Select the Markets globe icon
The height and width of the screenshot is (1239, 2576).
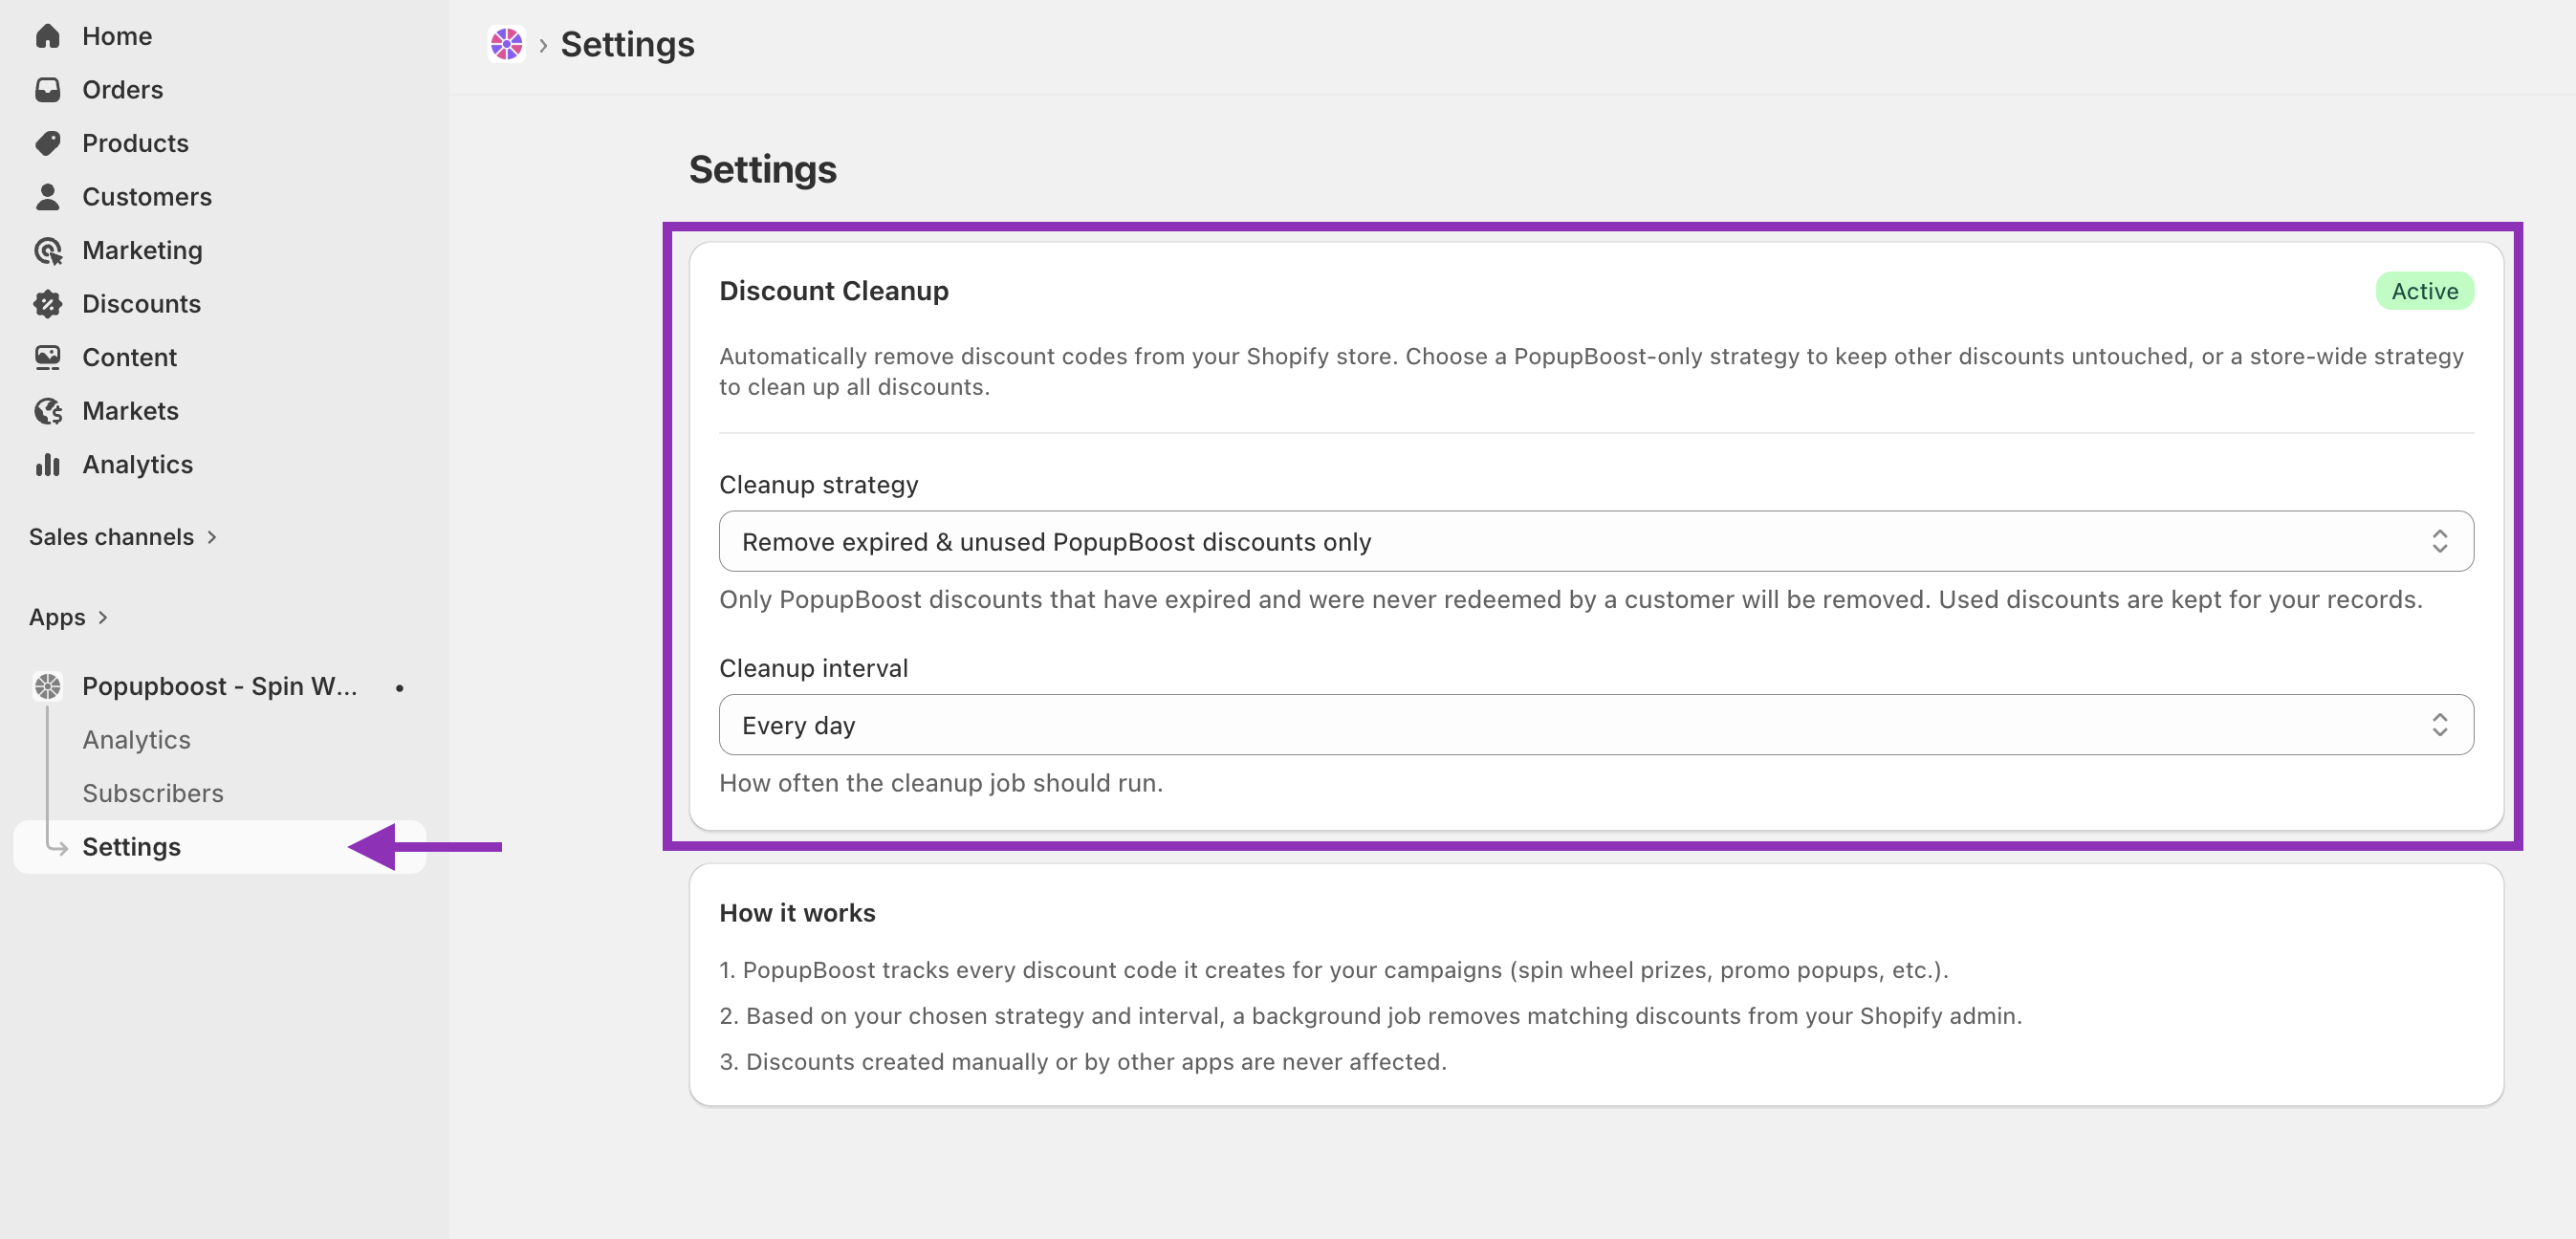[x=47, y=411]
